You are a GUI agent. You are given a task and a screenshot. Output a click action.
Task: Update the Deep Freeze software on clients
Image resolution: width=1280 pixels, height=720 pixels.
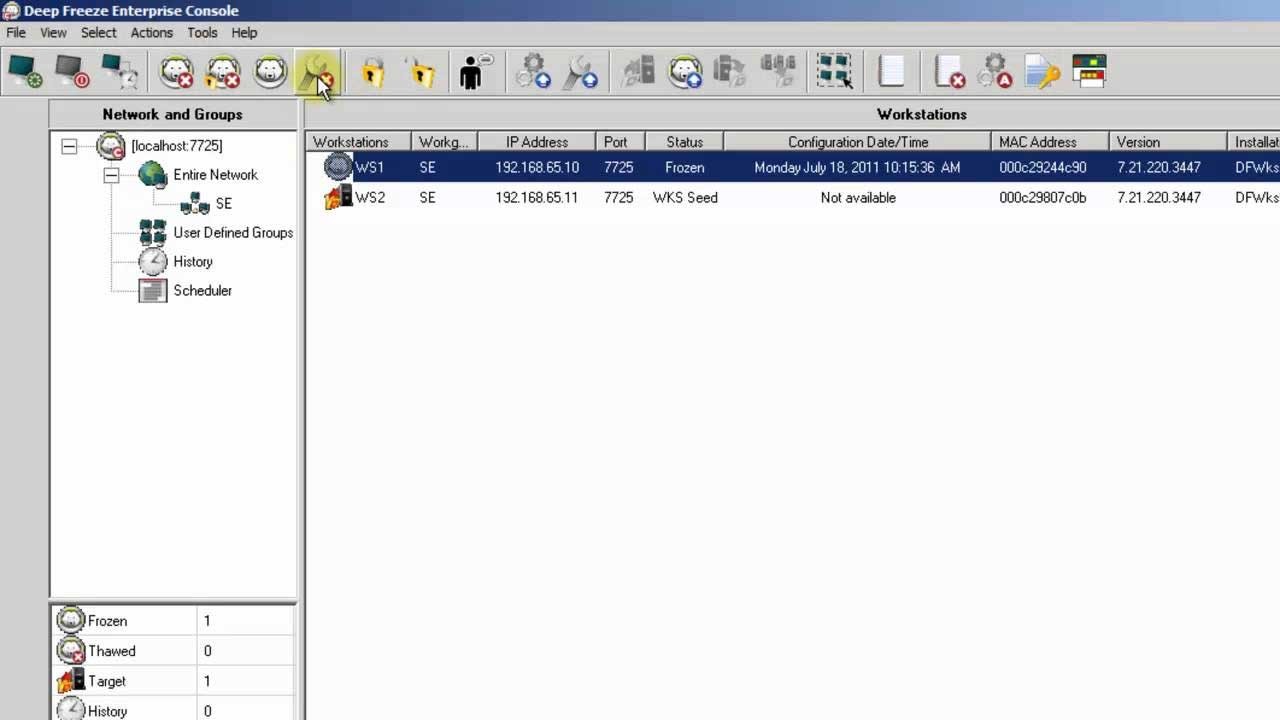point(686,71)
